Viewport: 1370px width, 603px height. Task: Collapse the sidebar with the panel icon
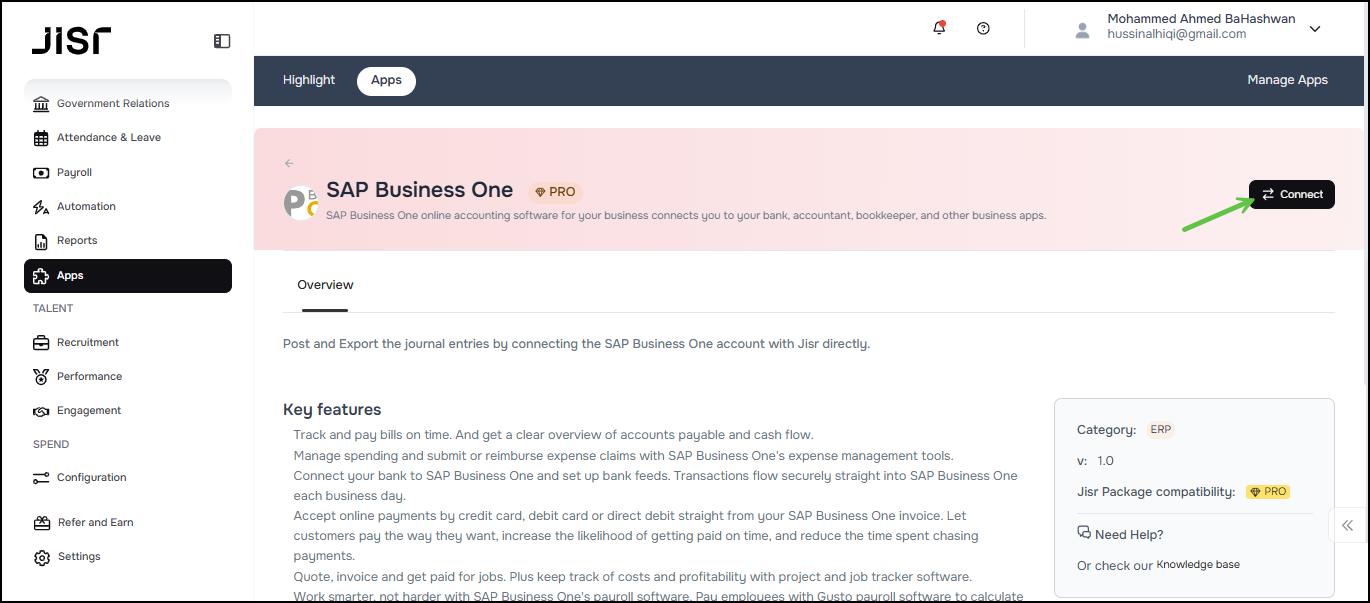(222, 41)
